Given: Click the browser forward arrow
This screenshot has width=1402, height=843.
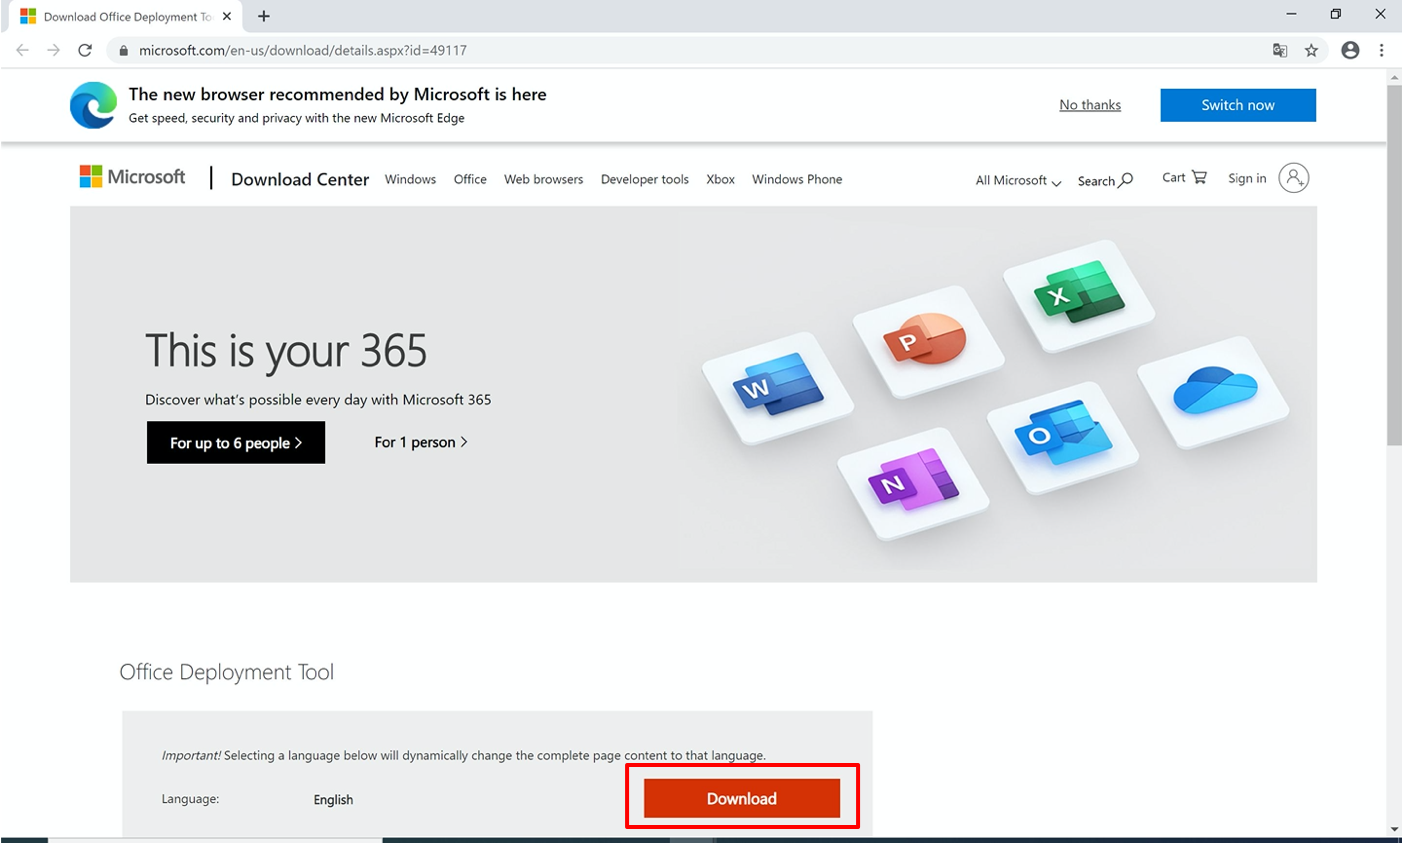Looking at the screenshot, I should (x=53, y=50).
